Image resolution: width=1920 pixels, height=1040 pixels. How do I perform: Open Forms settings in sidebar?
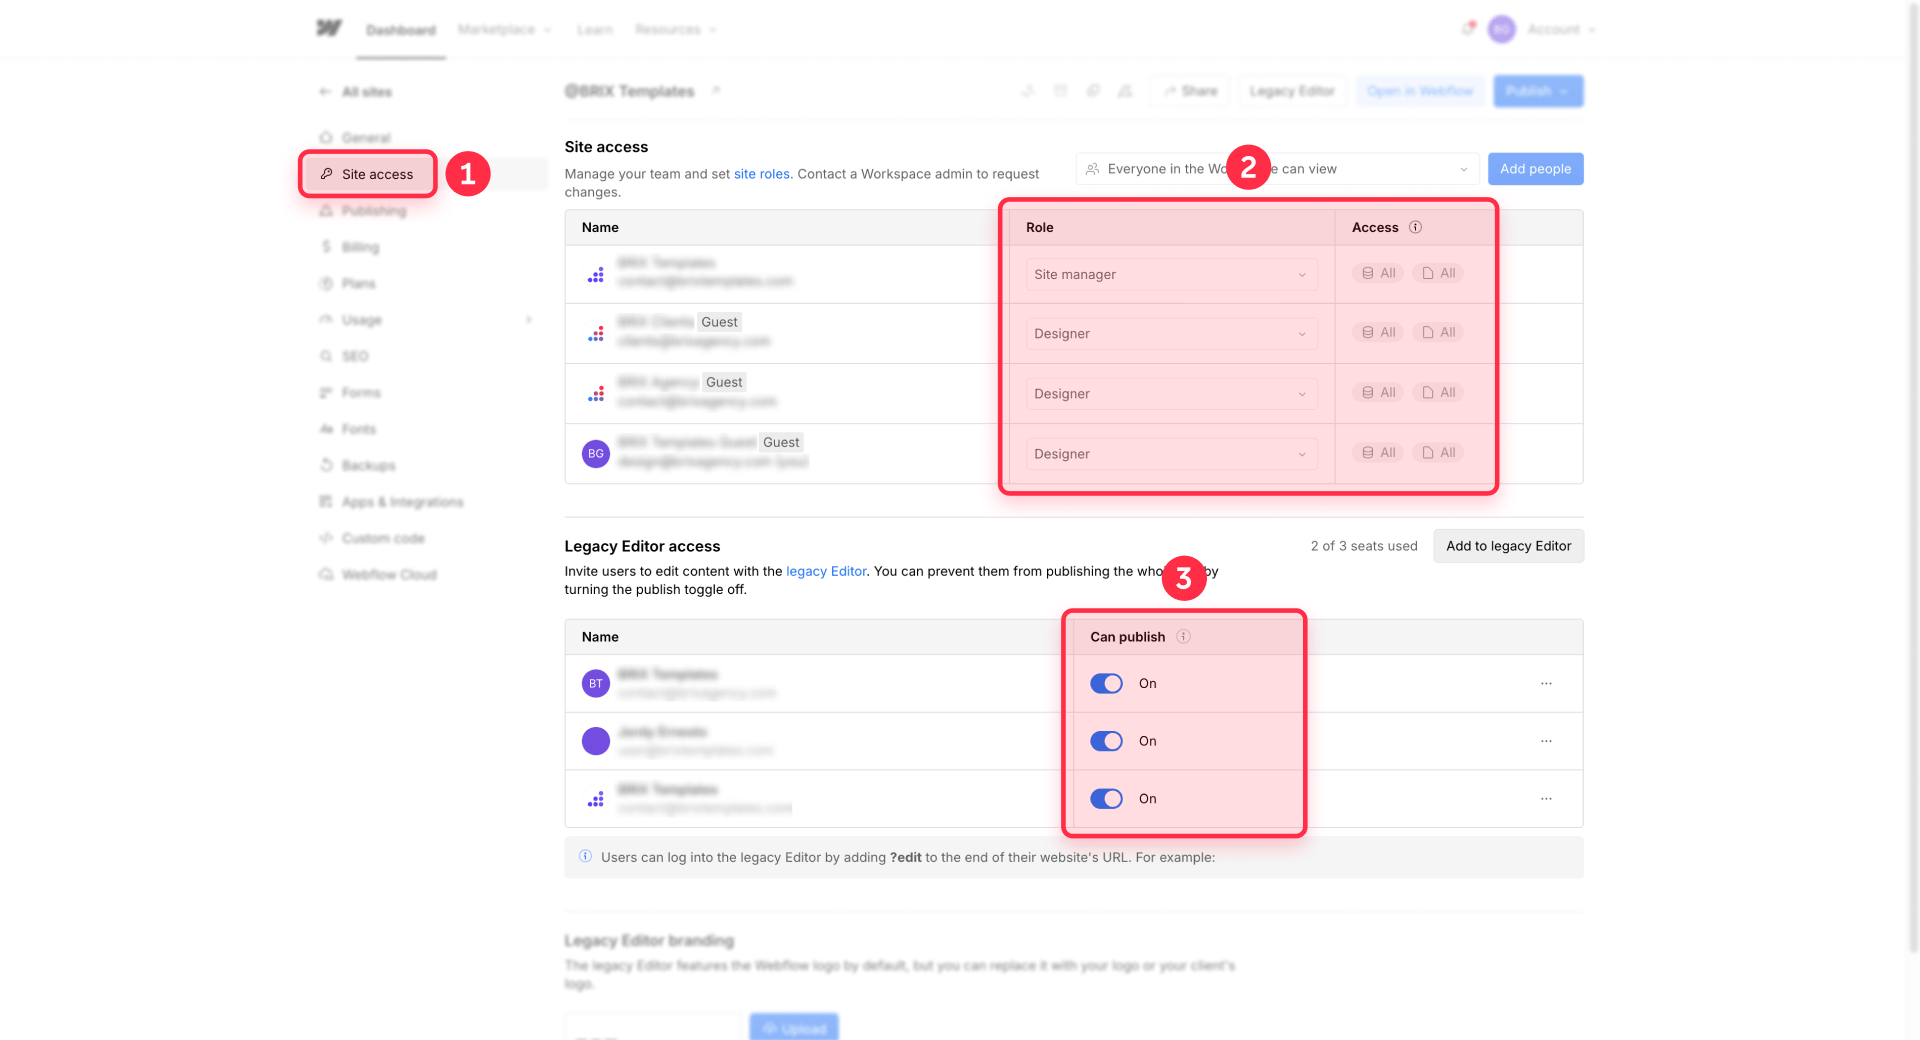pyautogui.click(x=350, y=393)
